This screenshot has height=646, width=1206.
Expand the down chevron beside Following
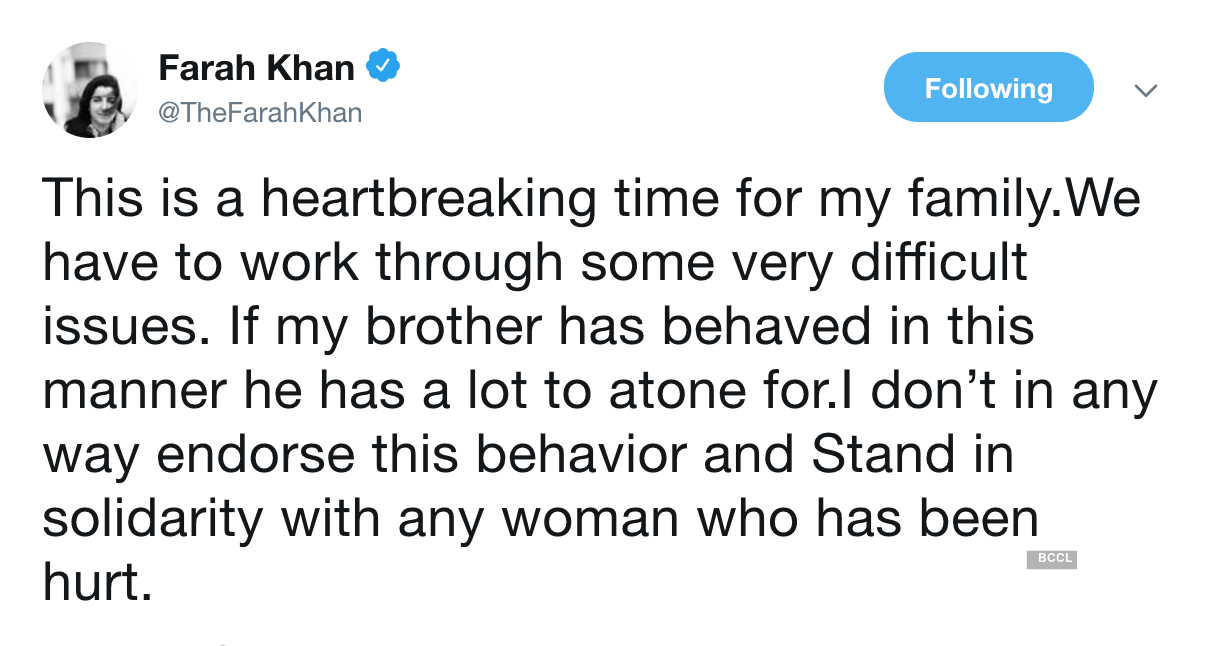coord(1146,90)
